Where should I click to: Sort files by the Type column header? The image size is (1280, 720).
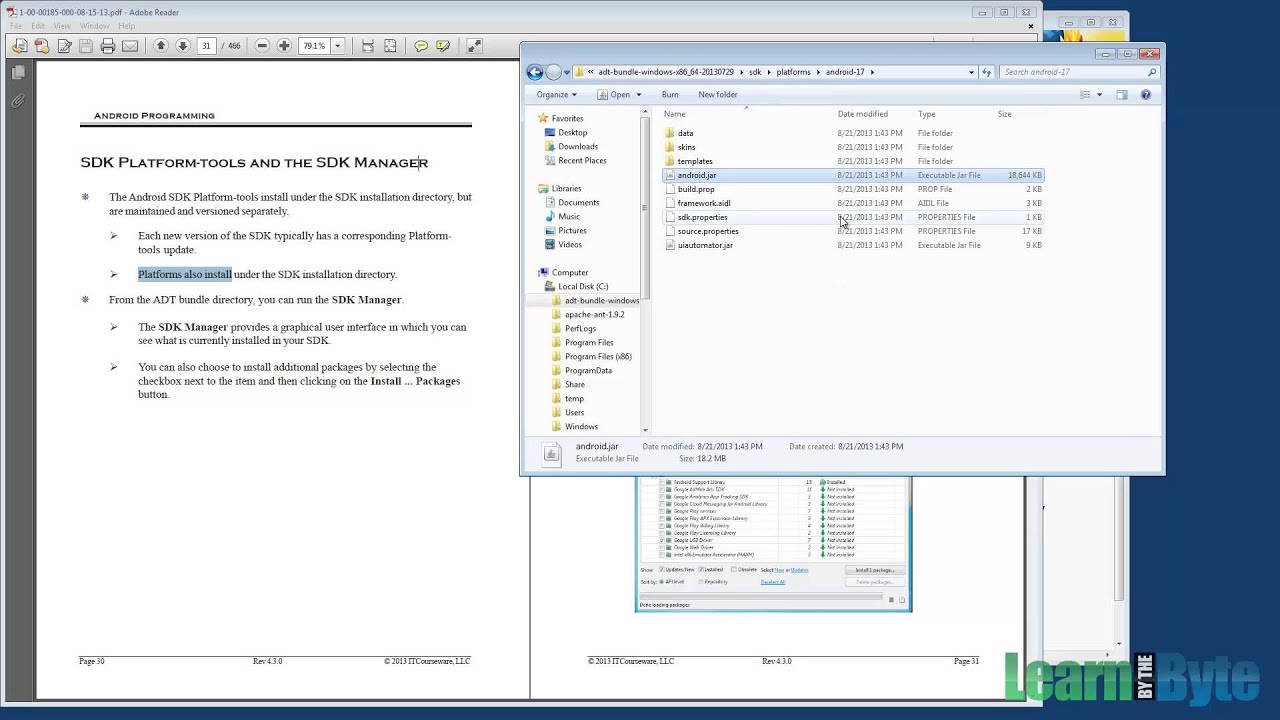955,114
